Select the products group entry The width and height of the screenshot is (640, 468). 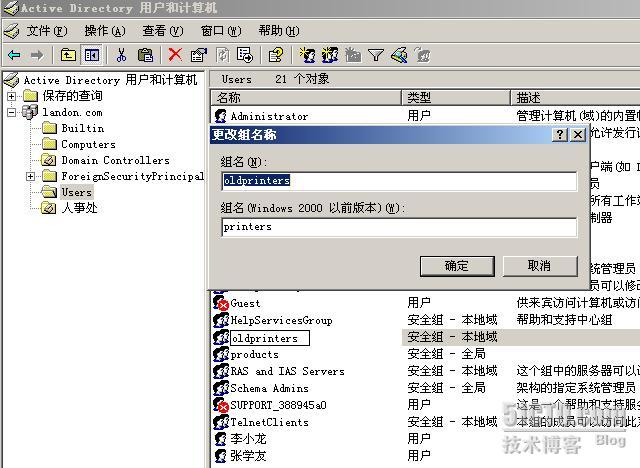pyautogui.click(x=254, y=355)
